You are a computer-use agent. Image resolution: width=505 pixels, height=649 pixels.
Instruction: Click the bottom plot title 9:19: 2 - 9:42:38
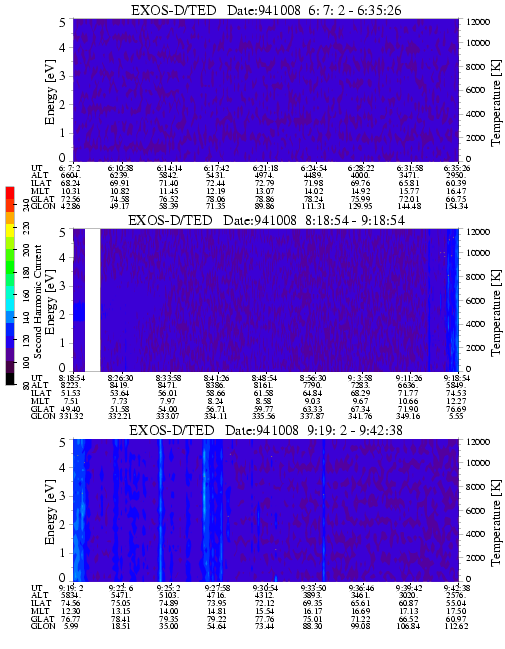(355, 431)
